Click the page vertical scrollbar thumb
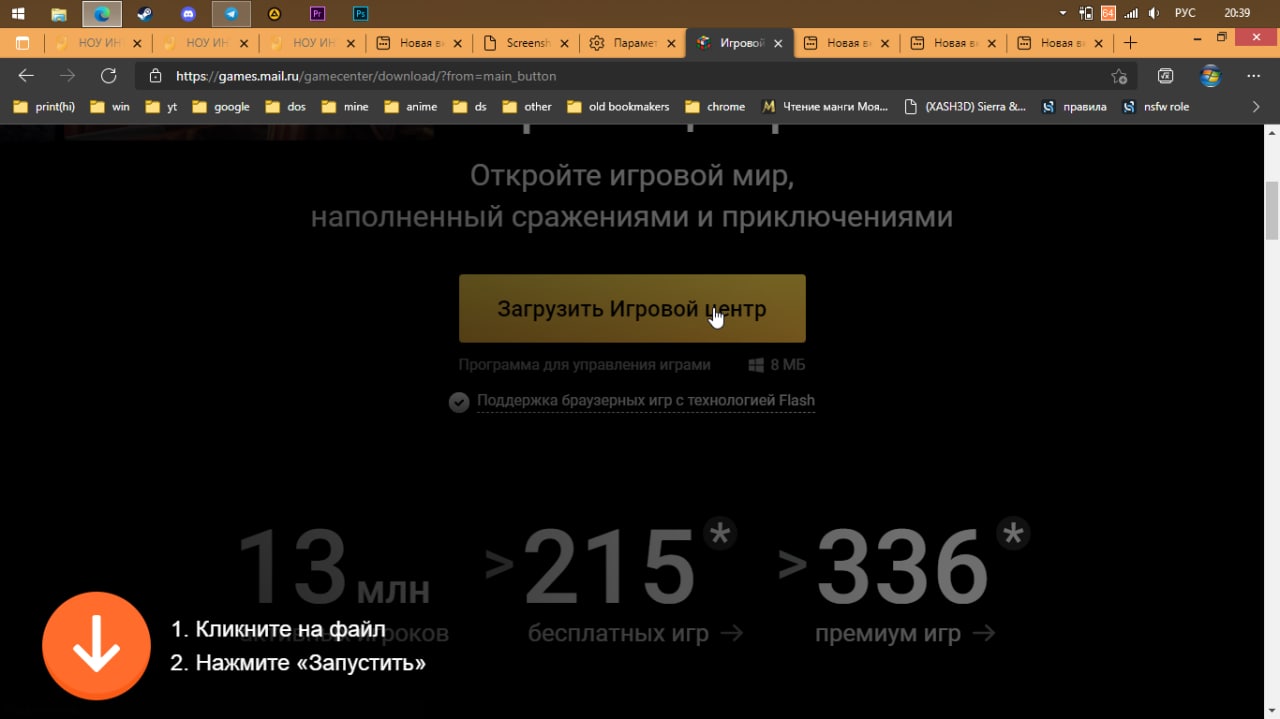Viewport: 1280px width, 719px height. [x=1272, y=211]
